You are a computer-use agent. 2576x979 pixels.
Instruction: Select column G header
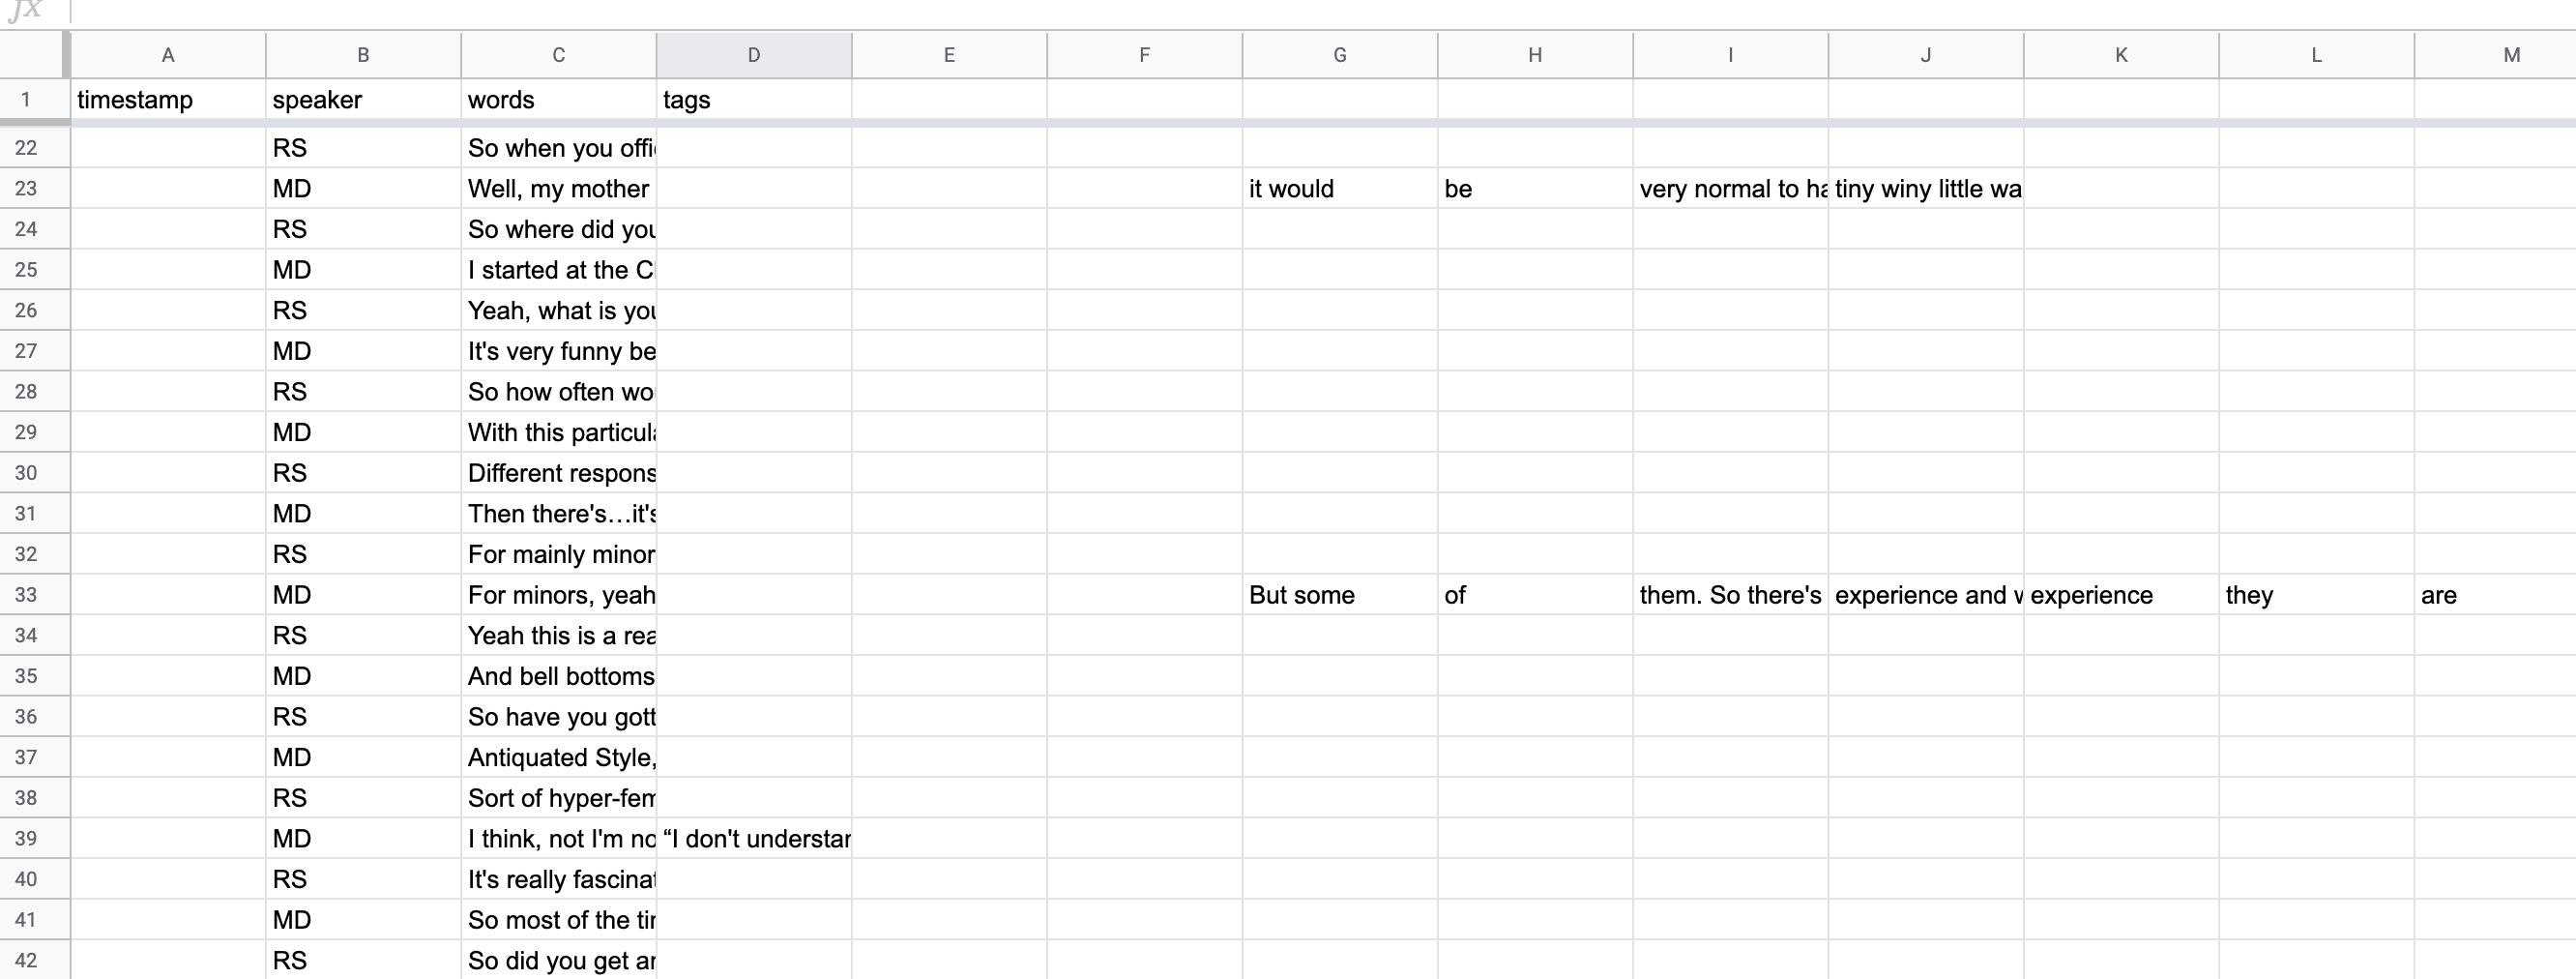tap(1339, 55)
